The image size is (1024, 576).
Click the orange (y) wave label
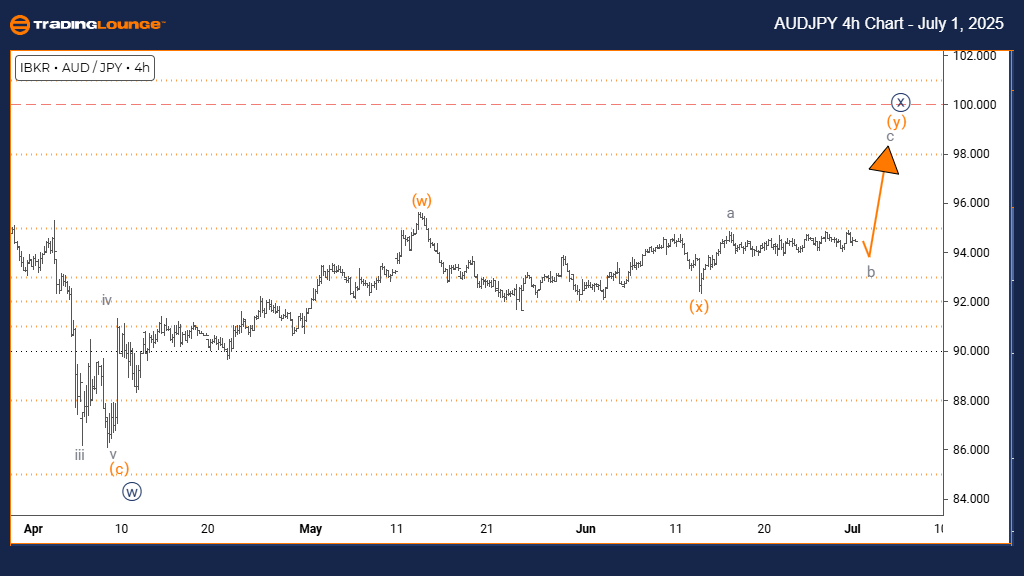(x=897, y=122)
